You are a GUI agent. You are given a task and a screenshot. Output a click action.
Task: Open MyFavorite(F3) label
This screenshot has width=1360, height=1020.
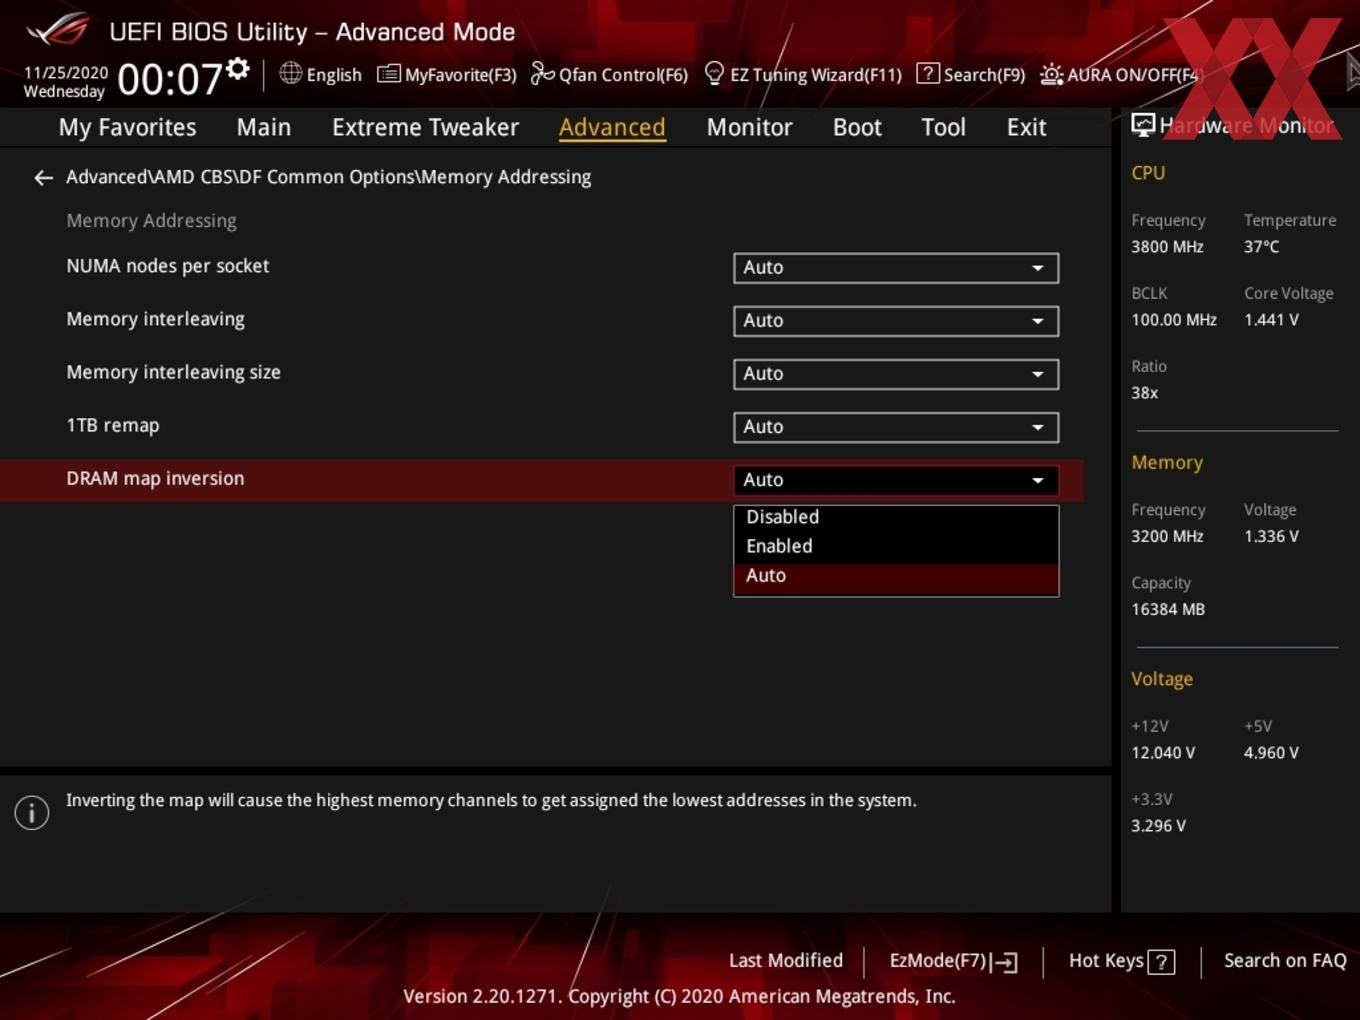coord(460,75)
